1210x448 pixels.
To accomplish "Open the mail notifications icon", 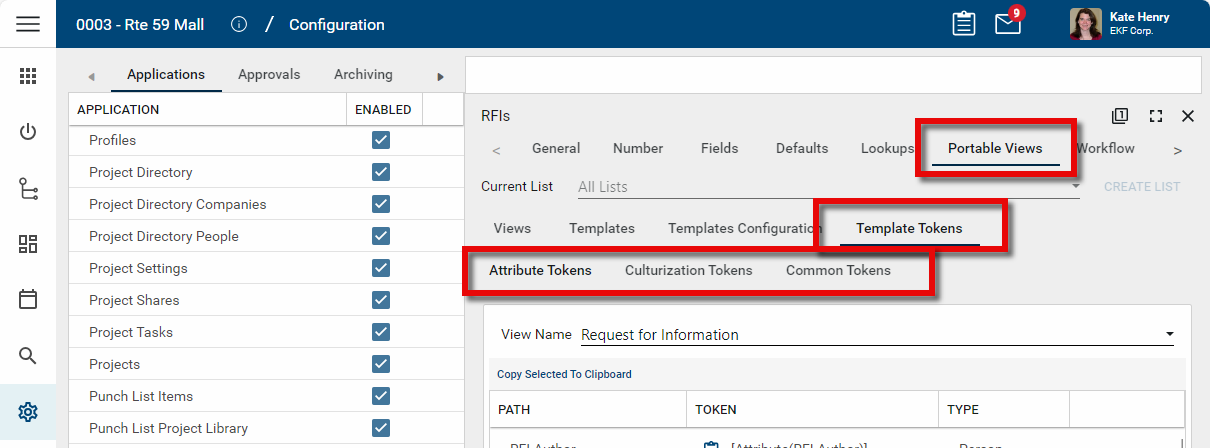I will click(x=1008, y=24).
